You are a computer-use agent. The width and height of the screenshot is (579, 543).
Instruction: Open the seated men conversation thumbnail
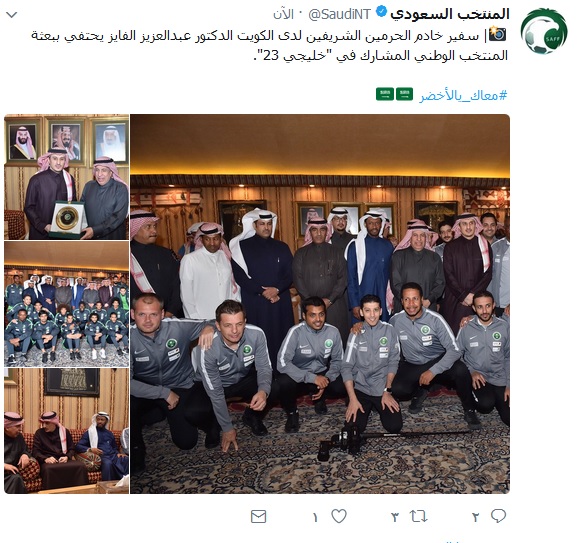click(66, 431)
